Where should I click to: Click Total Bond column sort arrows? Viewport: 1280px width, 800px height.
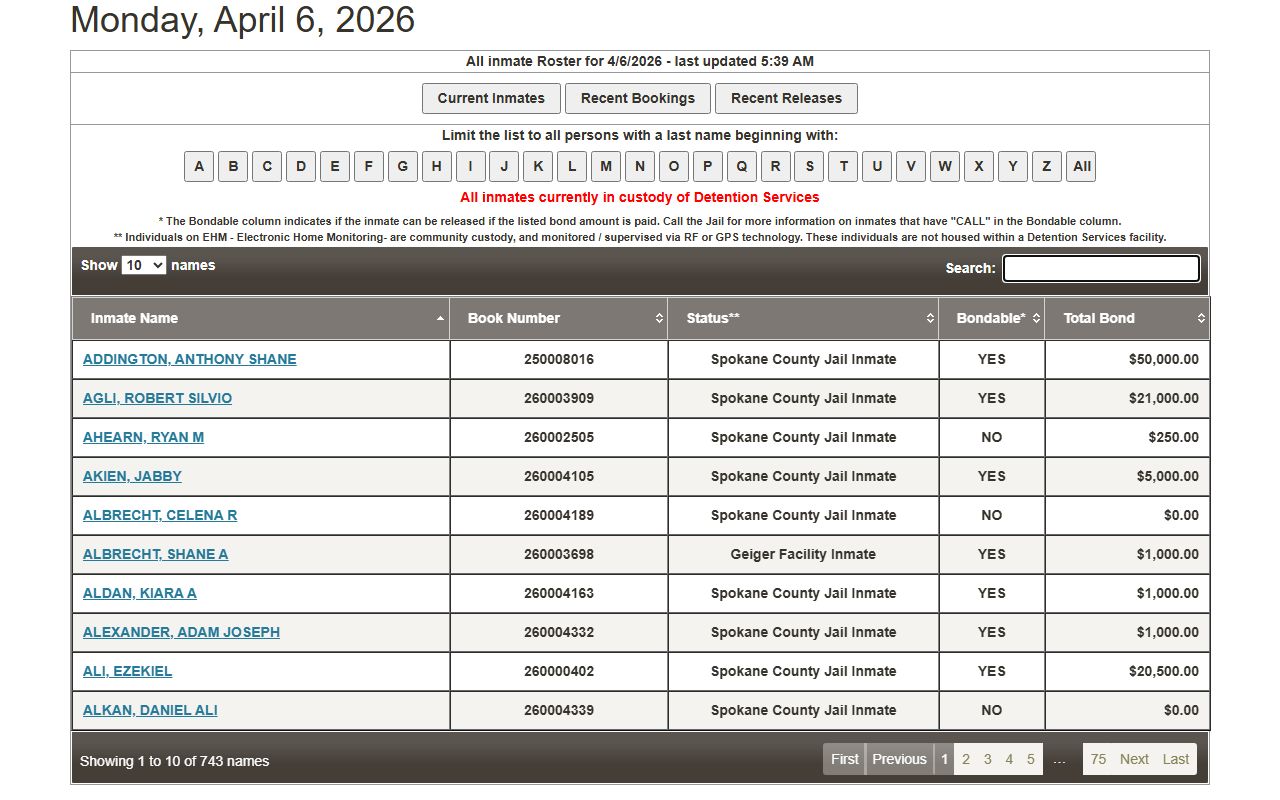coord(1201,318)
